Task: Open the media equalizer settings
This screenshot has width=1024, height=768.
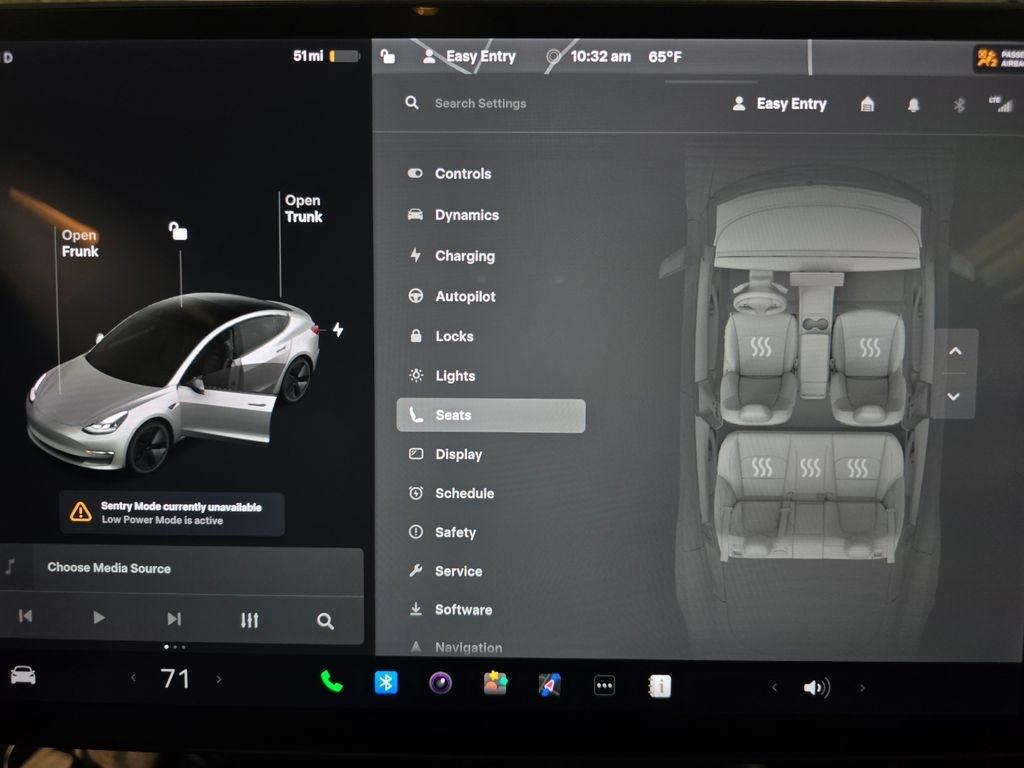Action: click(250, 620)
